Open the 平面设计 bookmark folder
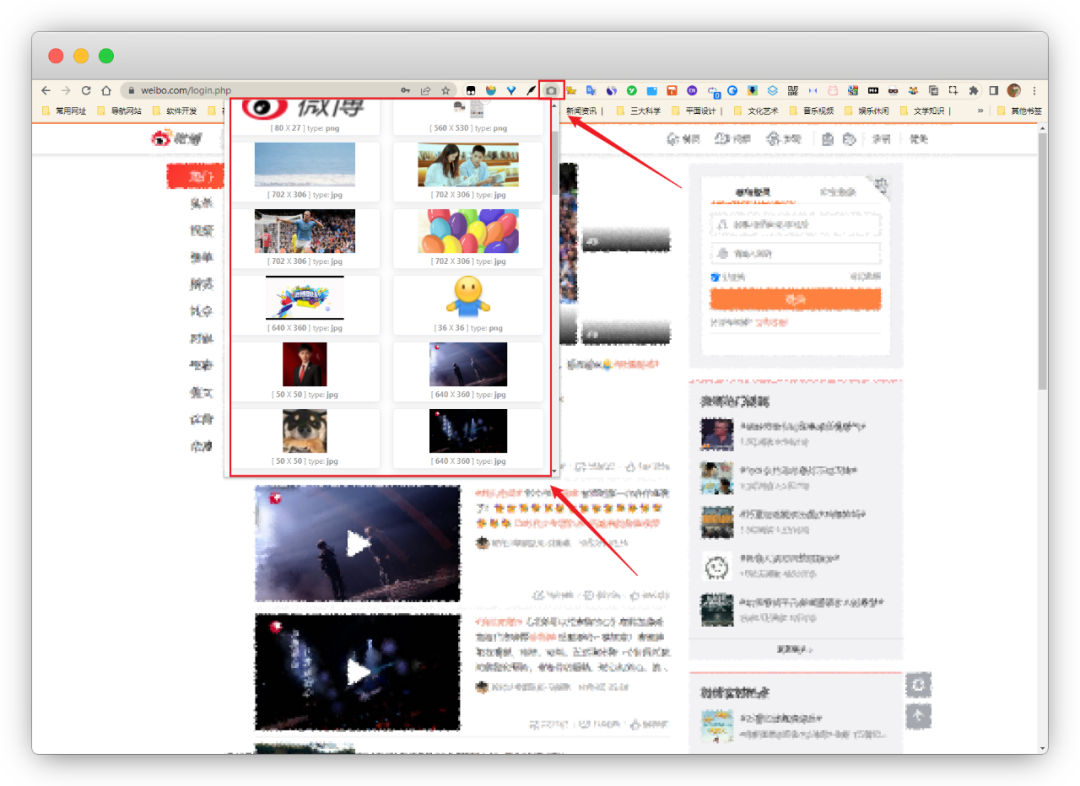Viewport: 1080px width, 786px height. point(695,110)
